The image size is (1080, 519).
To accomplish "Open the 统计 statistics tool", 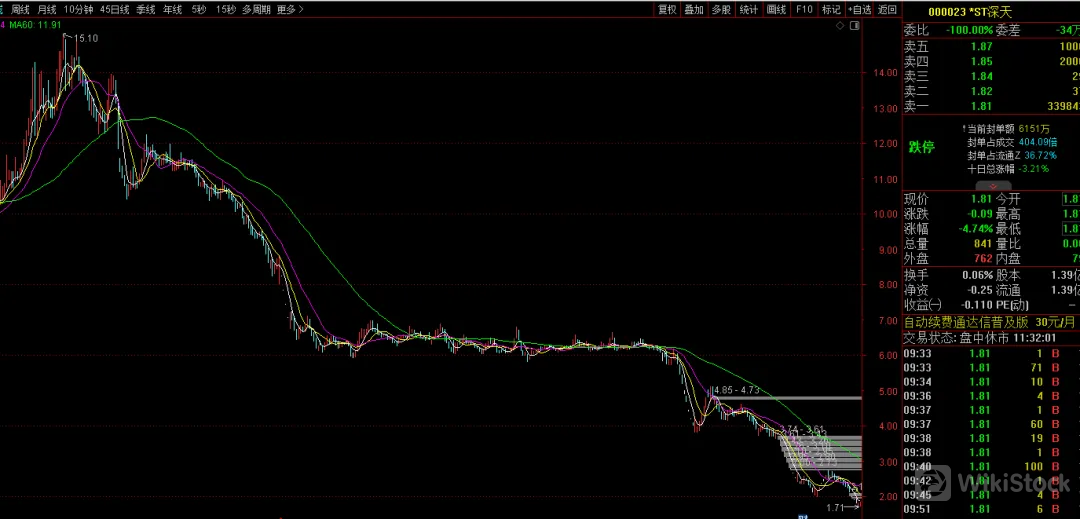I will point(748,9).
